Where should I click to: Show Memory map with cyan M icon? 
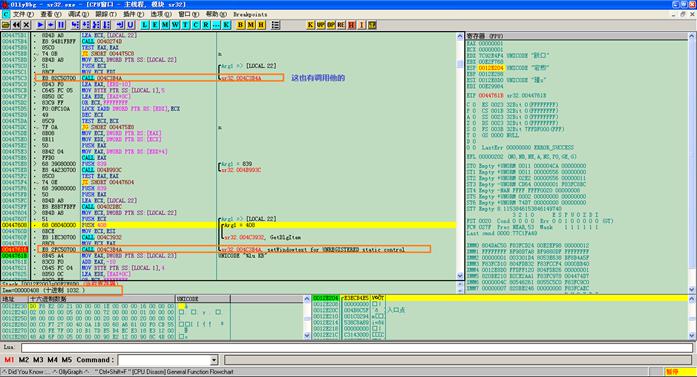point(165,25)
